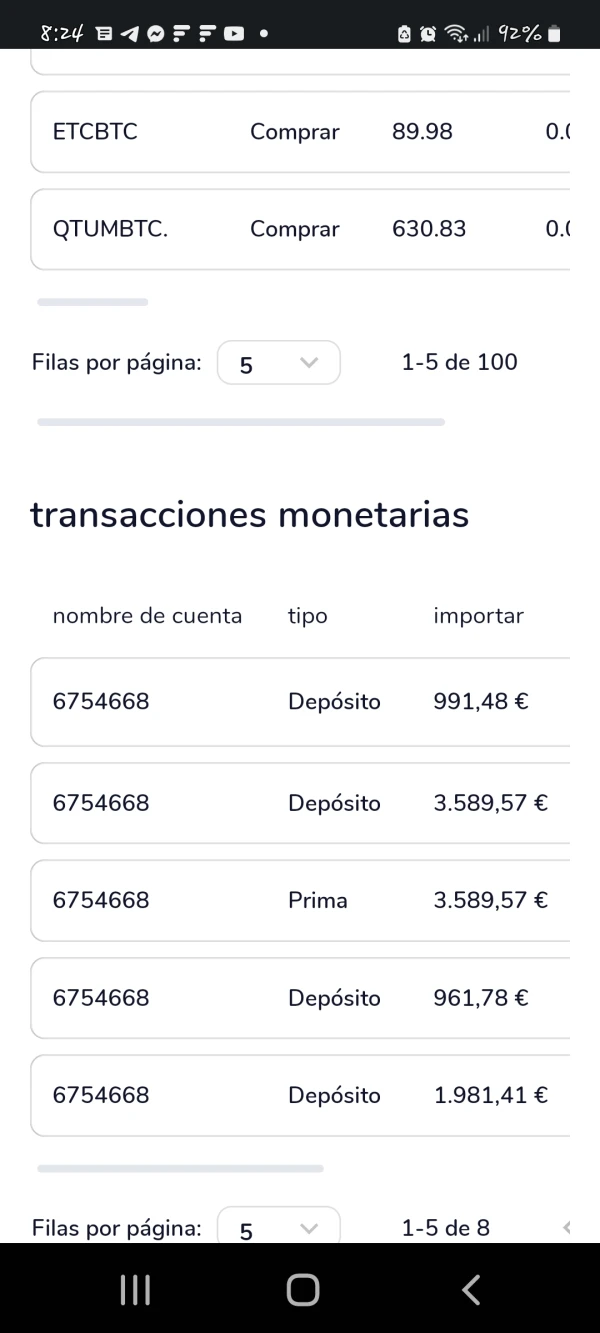600x1333 pixels.
Task: Open rows-per-page dropdown for monetary transactions
Action: (278, 1227)
